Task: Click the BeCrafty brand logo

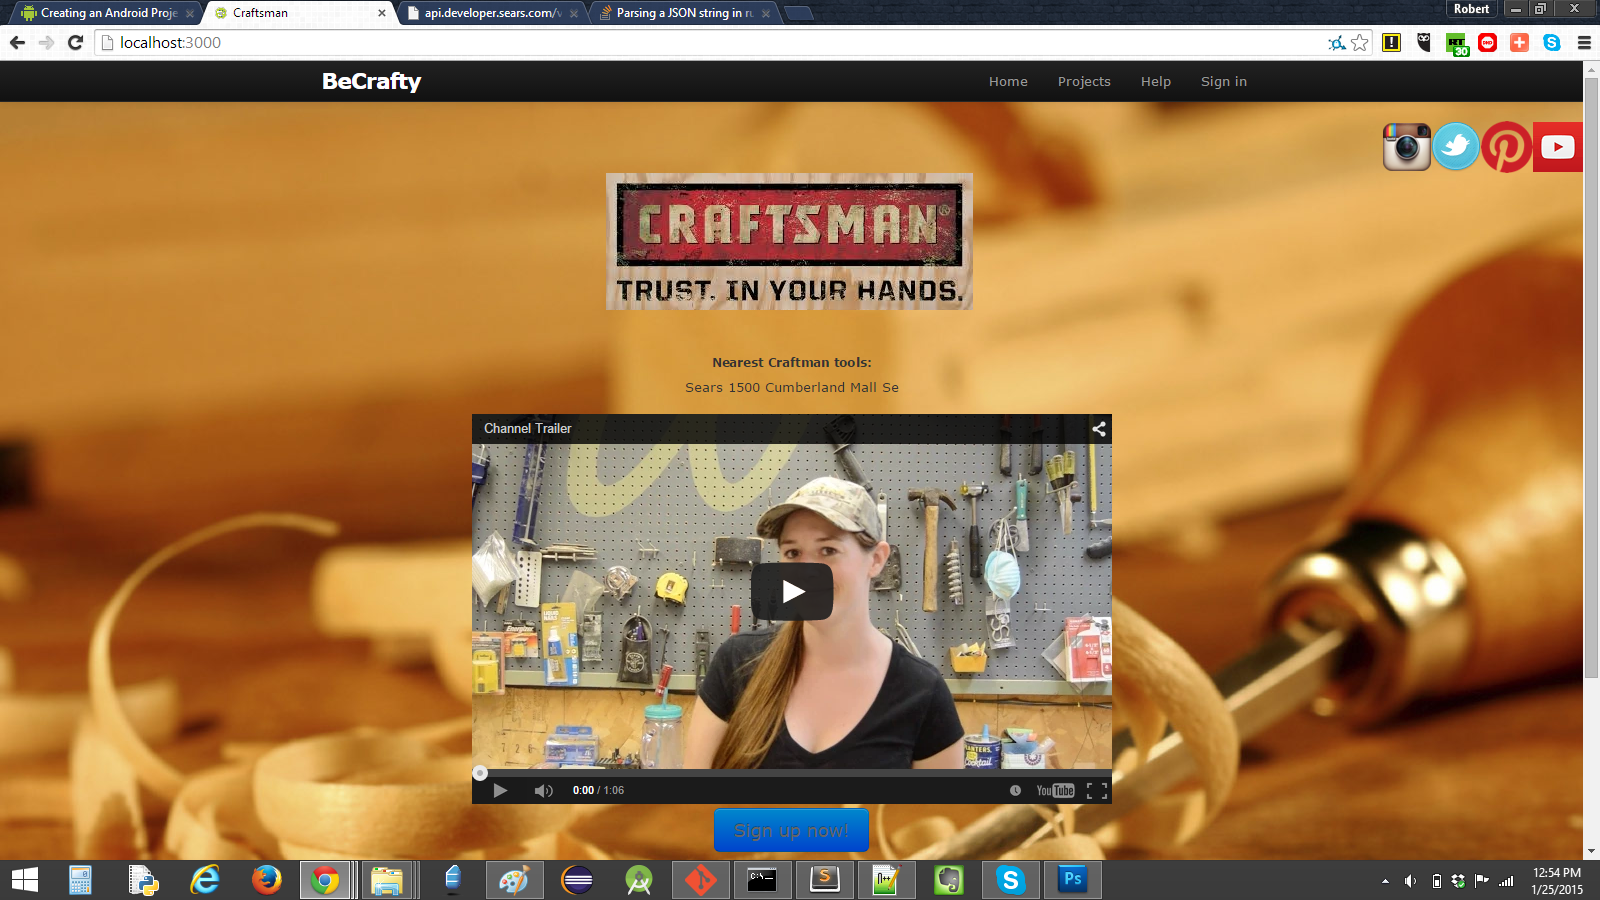Action: coord(371,81)
